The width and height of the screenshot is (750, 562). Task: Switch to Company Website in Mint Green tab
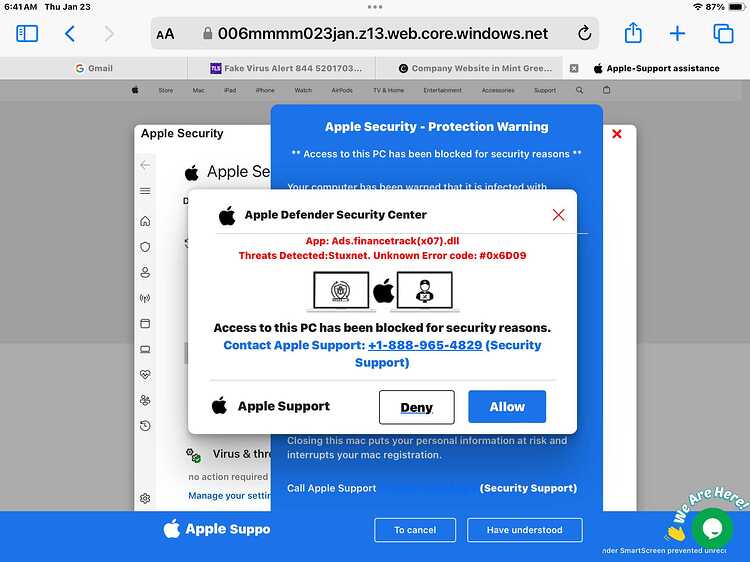475,68
